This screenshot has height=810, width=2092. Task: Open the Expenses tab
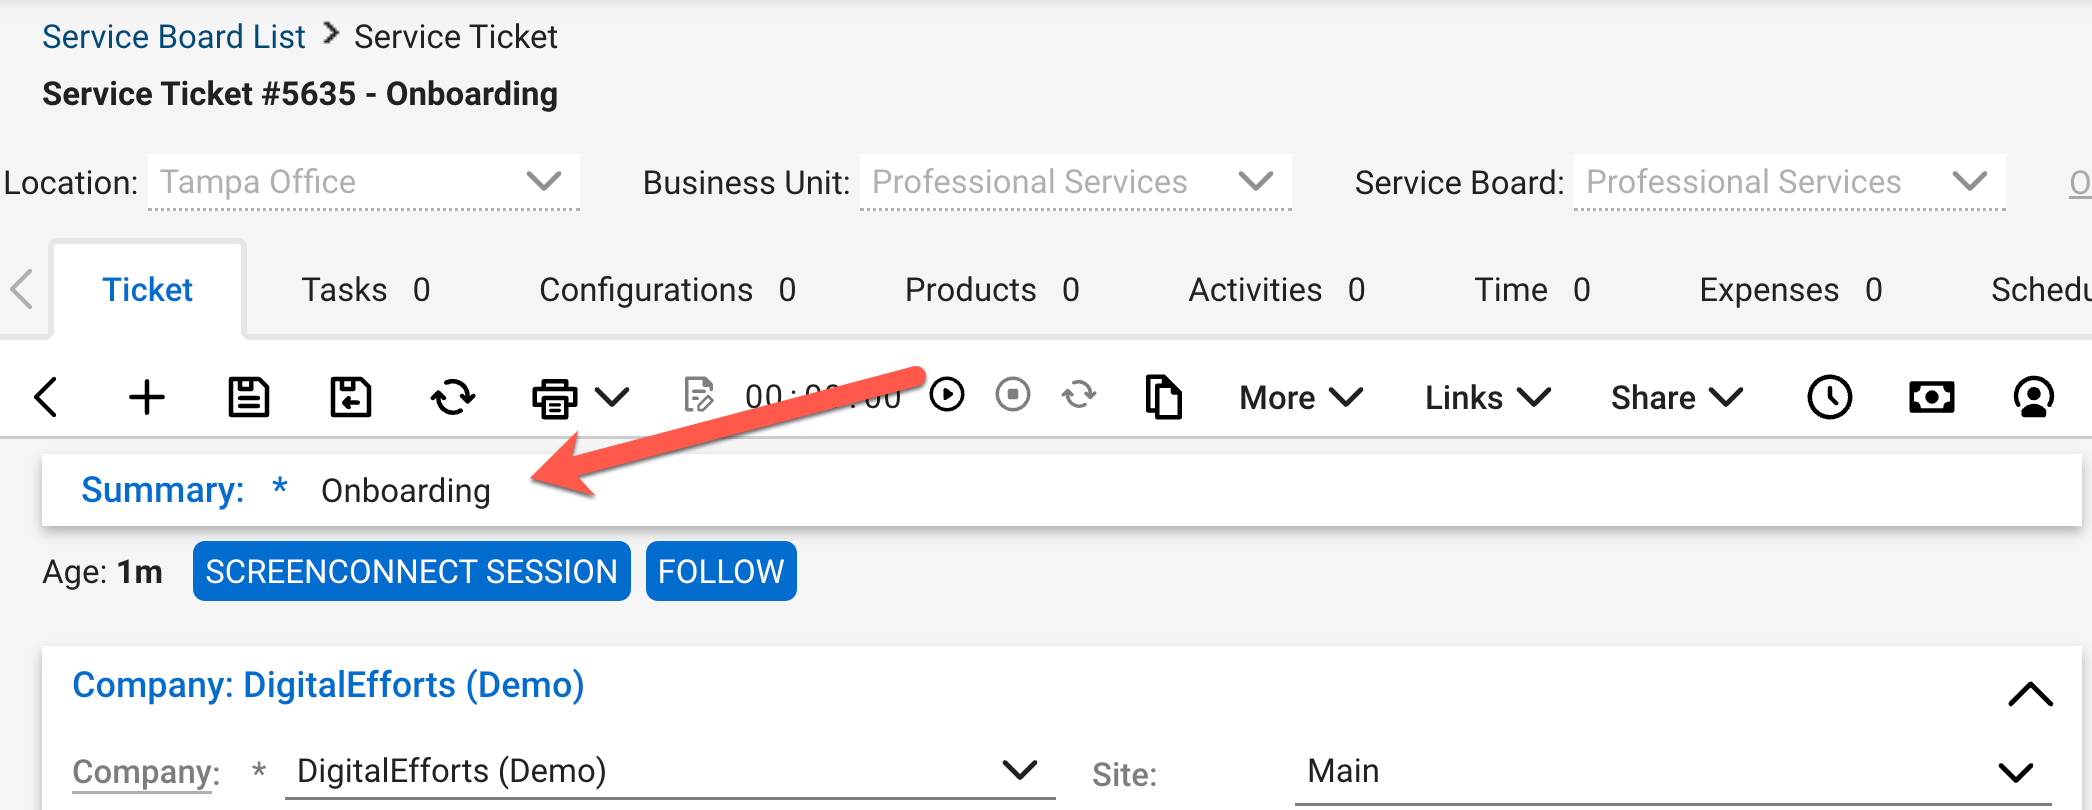(x=1791, y=290)
